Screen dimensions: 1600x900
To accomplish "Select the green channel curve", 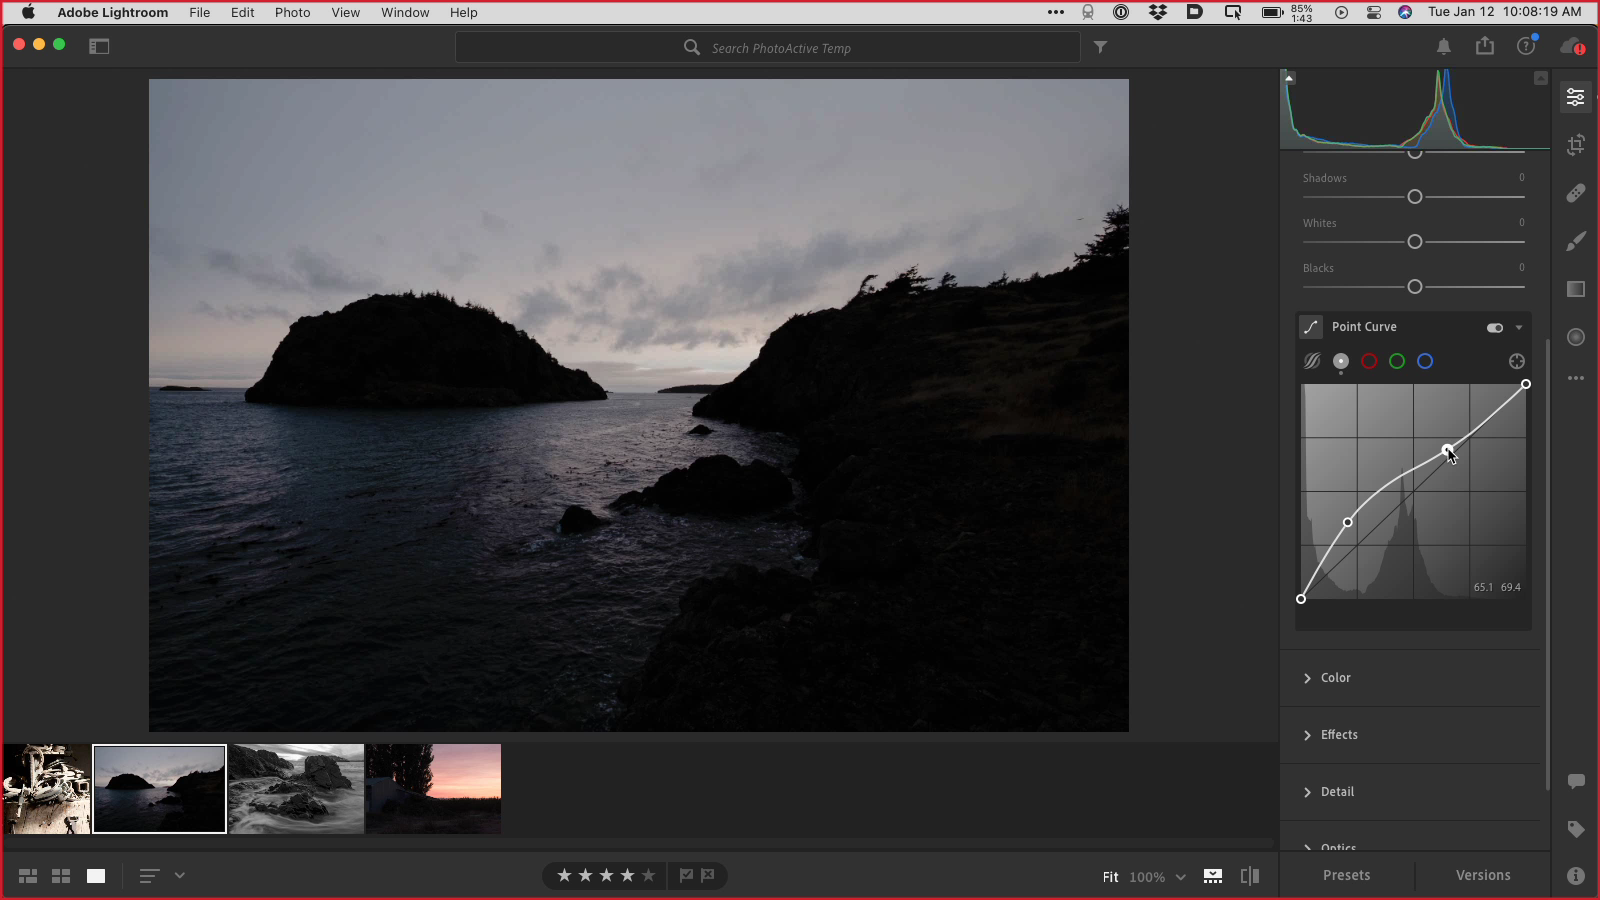I will 1397,362.
